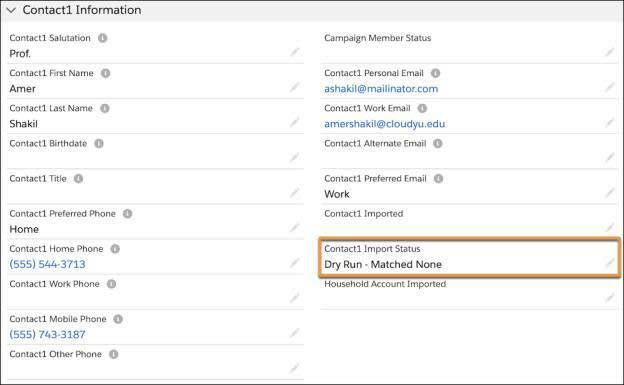This screenshot has width=624, height=385.
Task: Click the 'Household Account Imported' field label
Action: (385, 284)
